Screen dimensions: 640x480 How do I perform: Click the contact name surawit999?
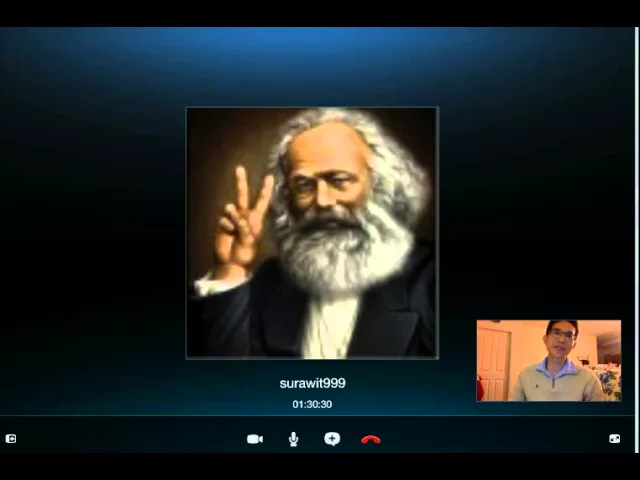click(313, 383)
